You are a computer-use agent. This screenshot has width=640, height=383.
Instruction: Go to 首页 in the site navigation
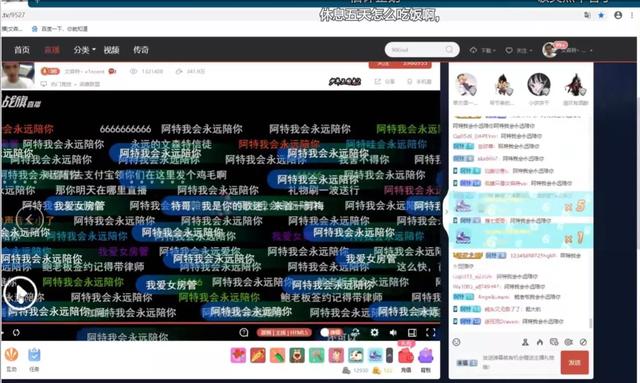tap(22, 50)
